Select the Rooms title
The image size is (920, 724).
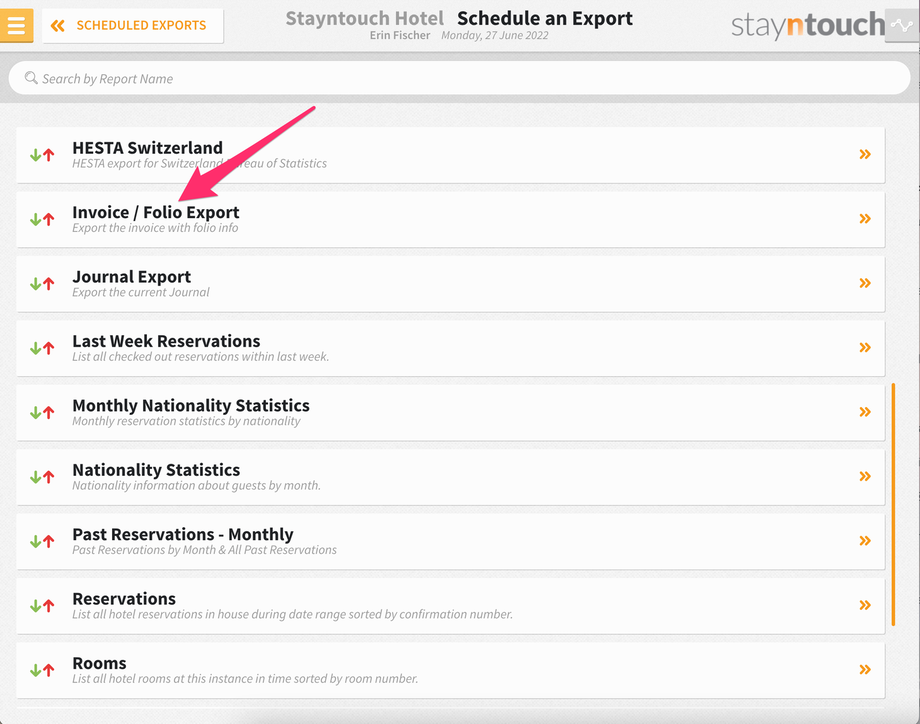click(99, 664)
